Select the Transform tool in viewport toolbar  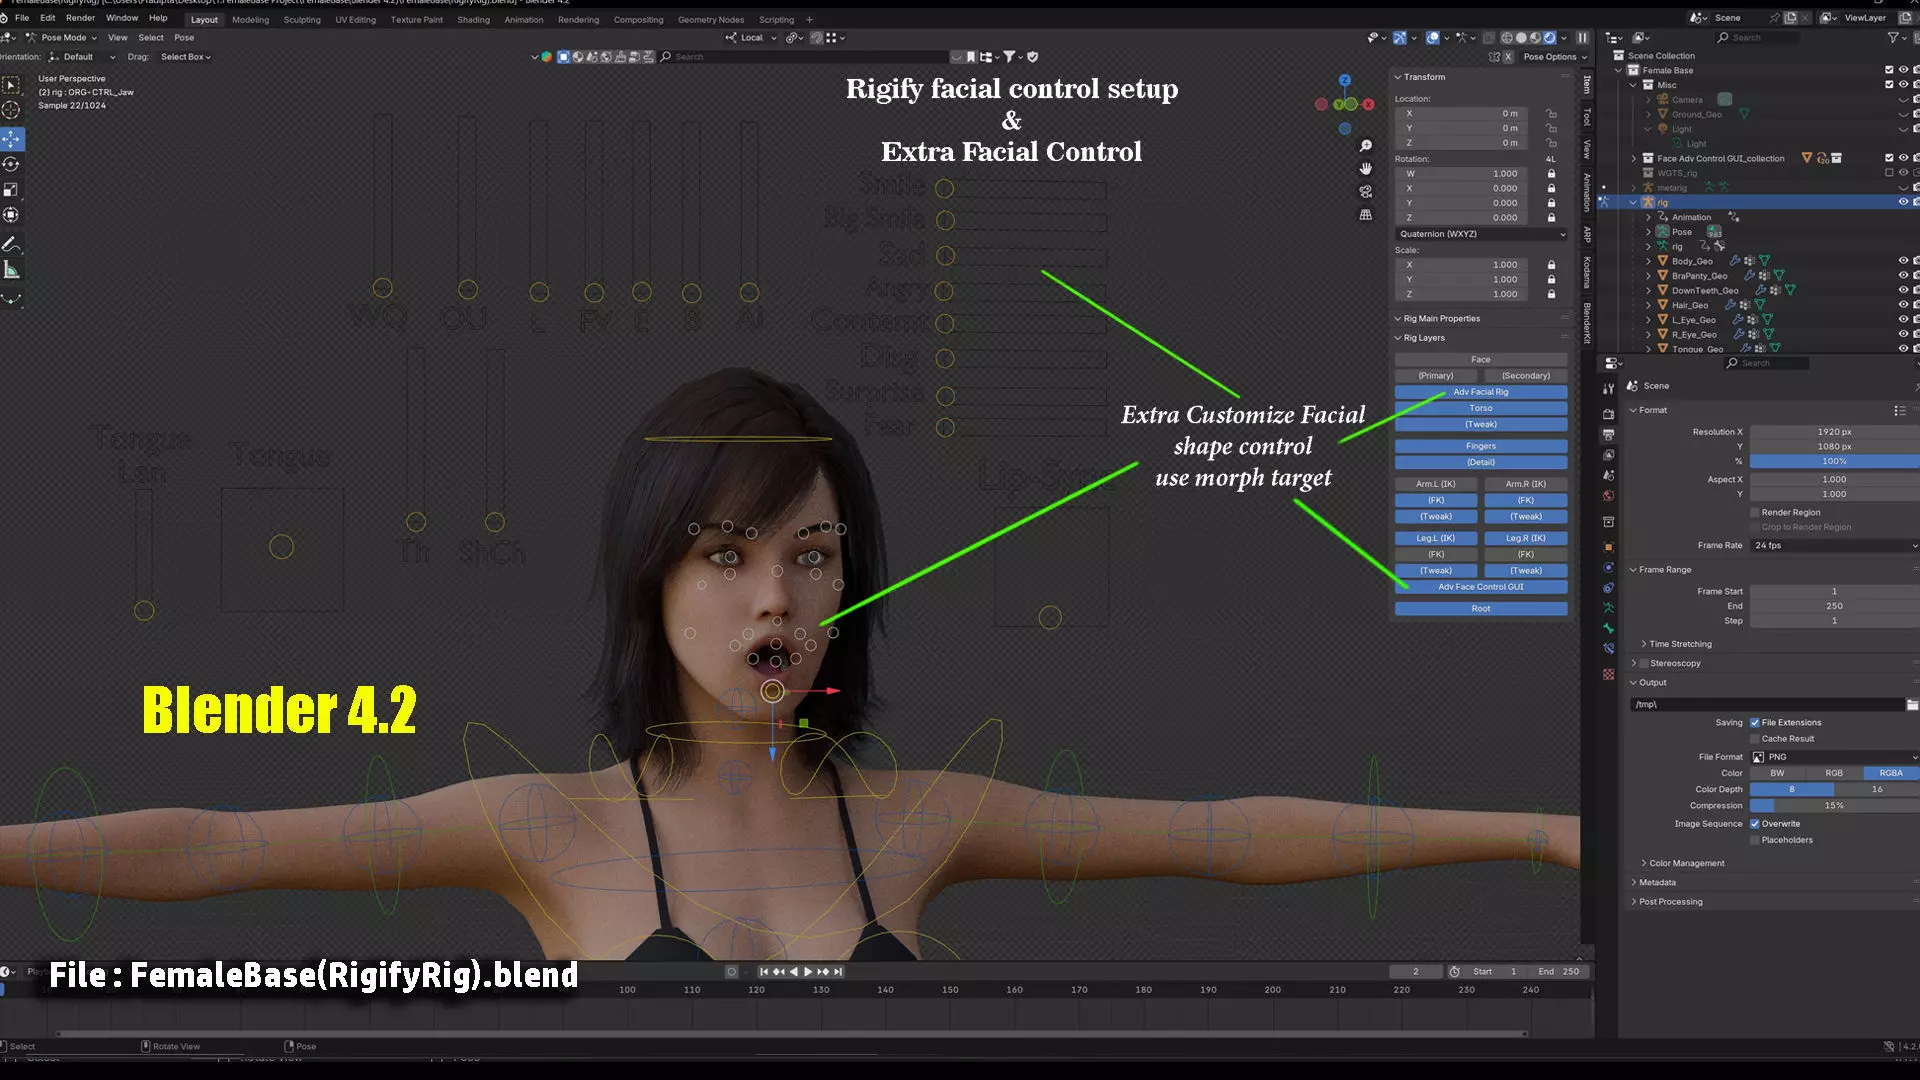click(x=12, y=215)
